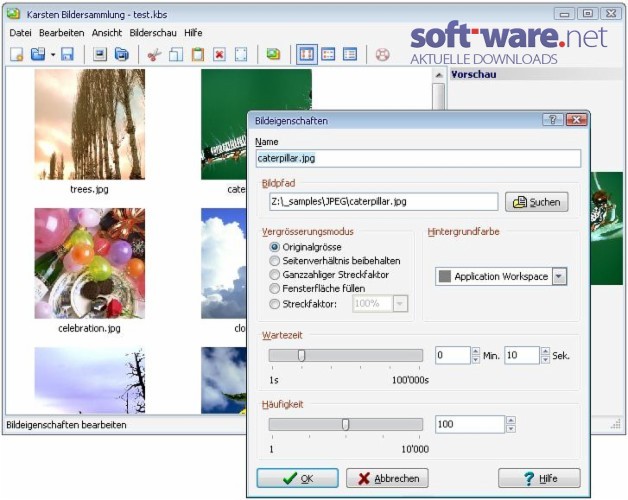Screen dimensions: 628x500
Task: Click the celebration.jpg file name label
Action: pos(89,328)
